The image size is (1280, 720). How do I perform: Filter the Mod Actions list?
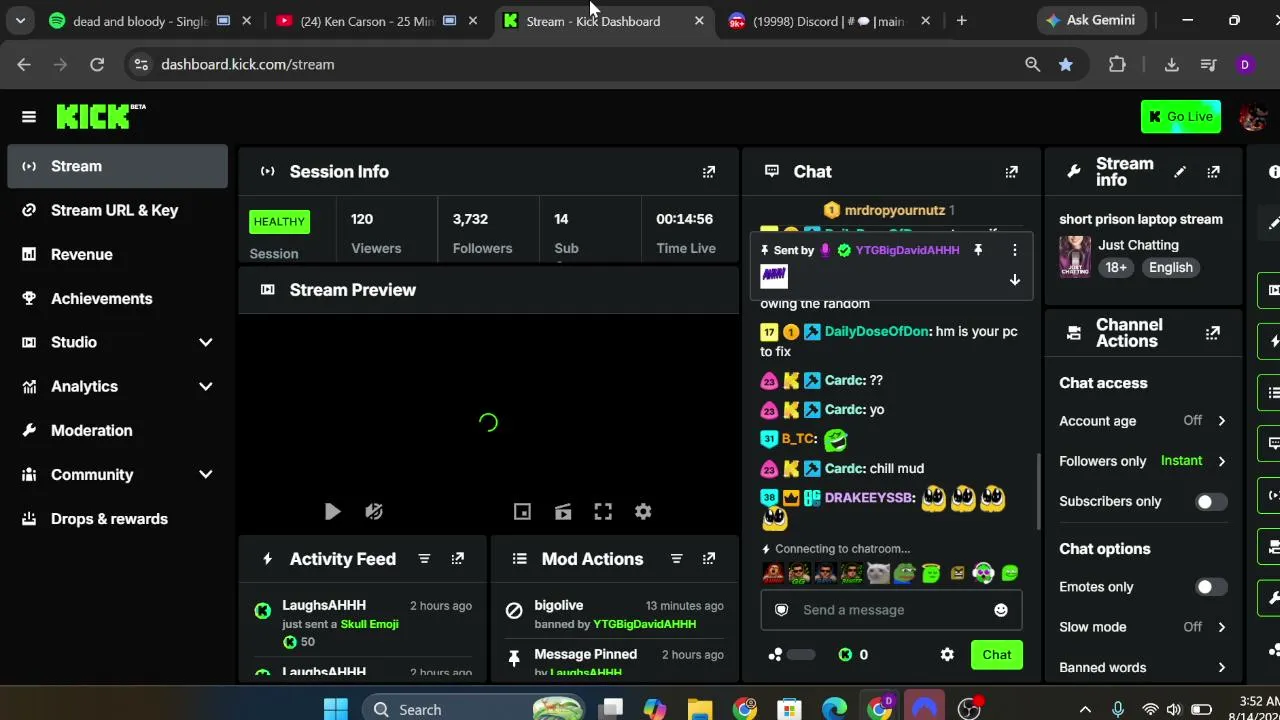(x=676, y=559)
